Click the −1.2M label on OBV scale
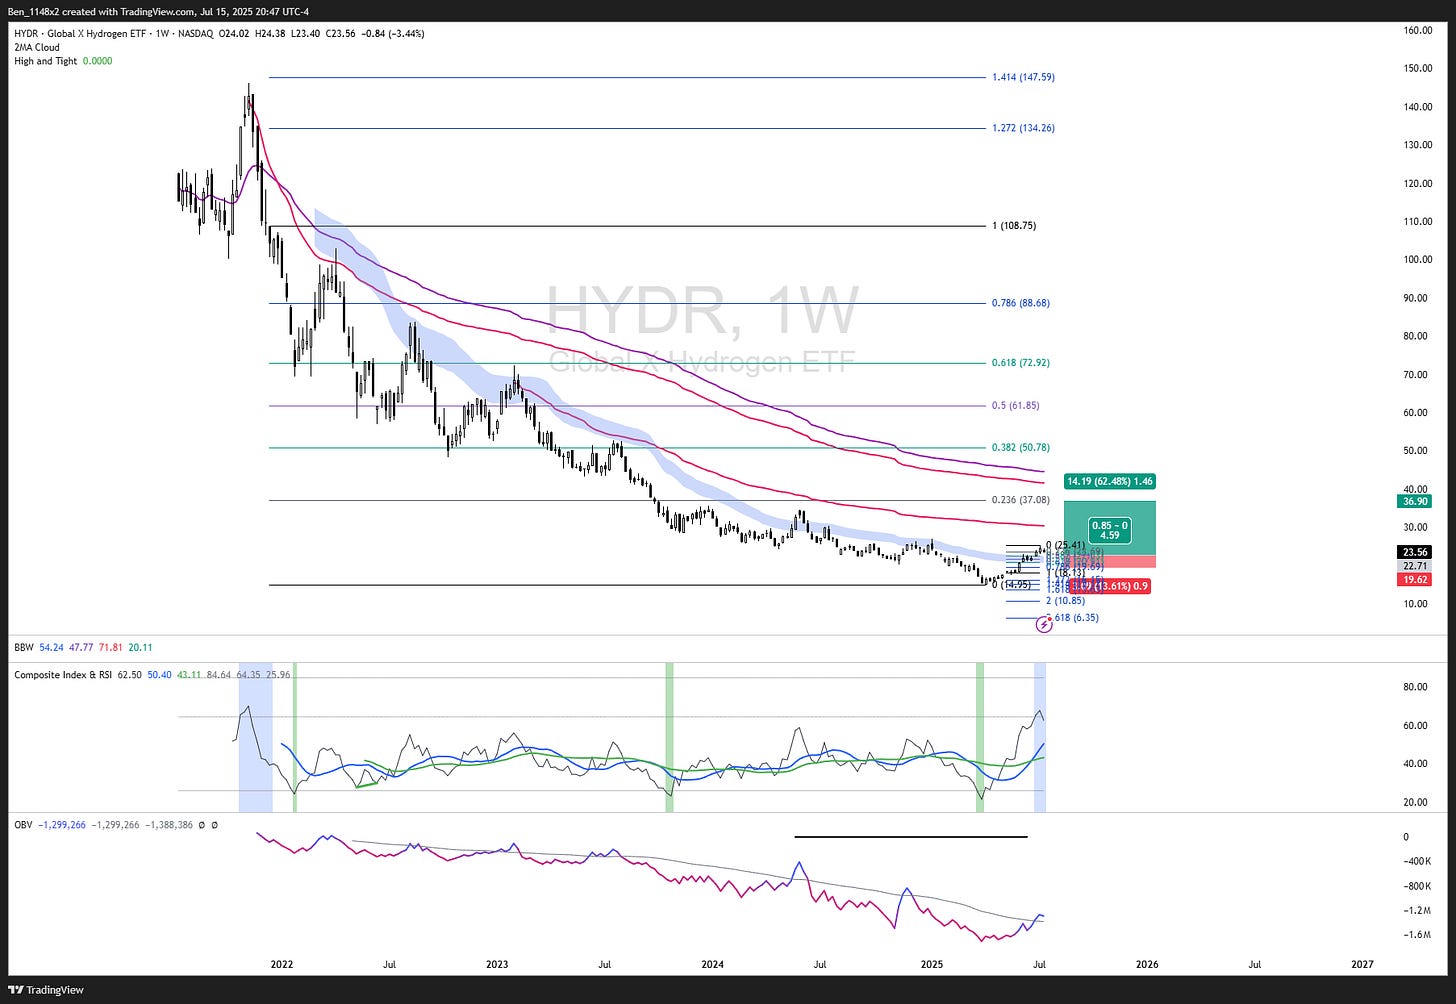The image size is (1456, 1004). pos(1418,911)
